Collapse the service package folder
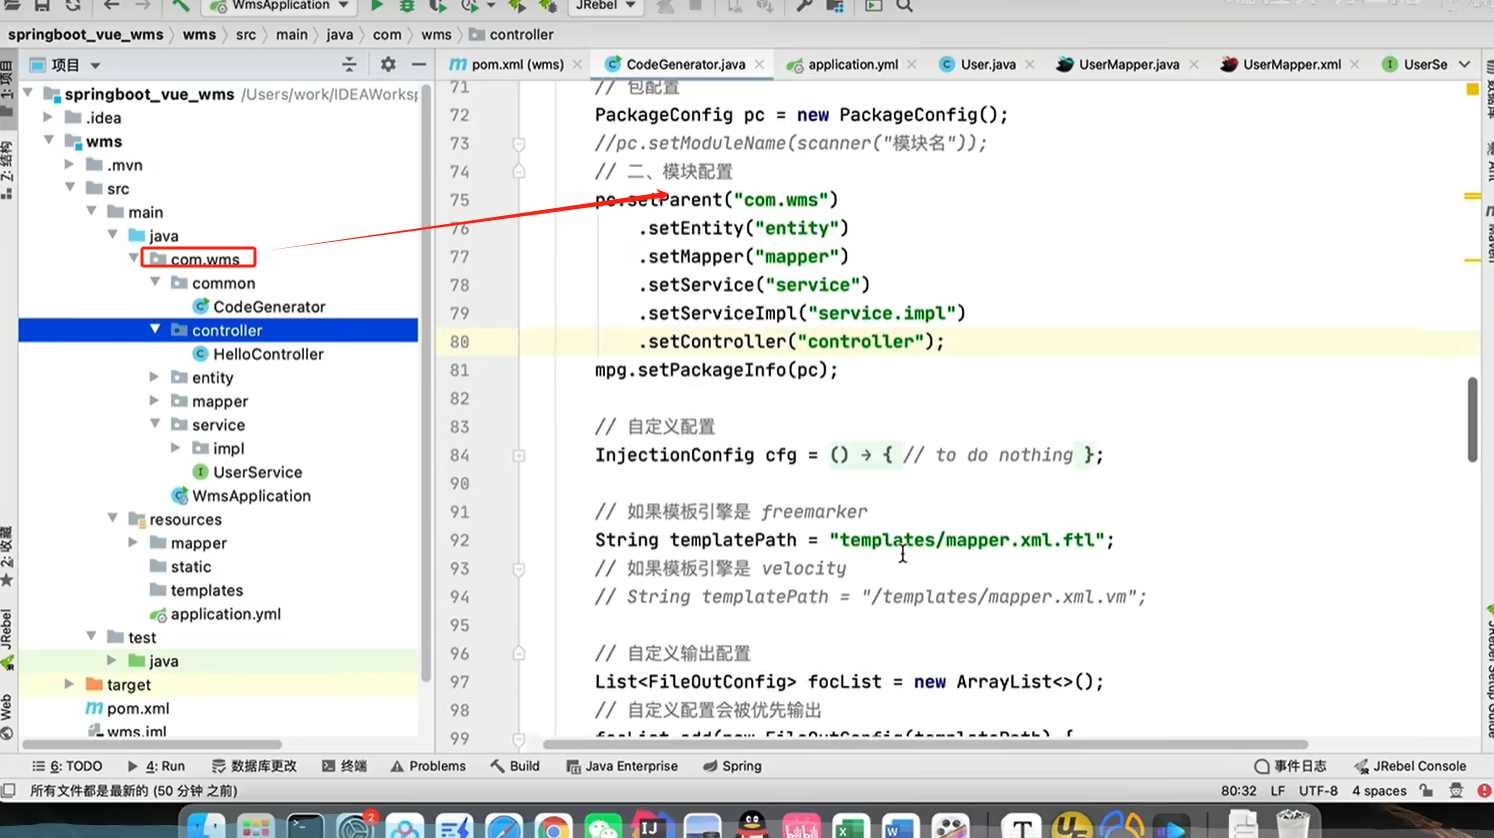Image resolution: width=1494 pixels, height=838 pixels. [x=155, y=425]
